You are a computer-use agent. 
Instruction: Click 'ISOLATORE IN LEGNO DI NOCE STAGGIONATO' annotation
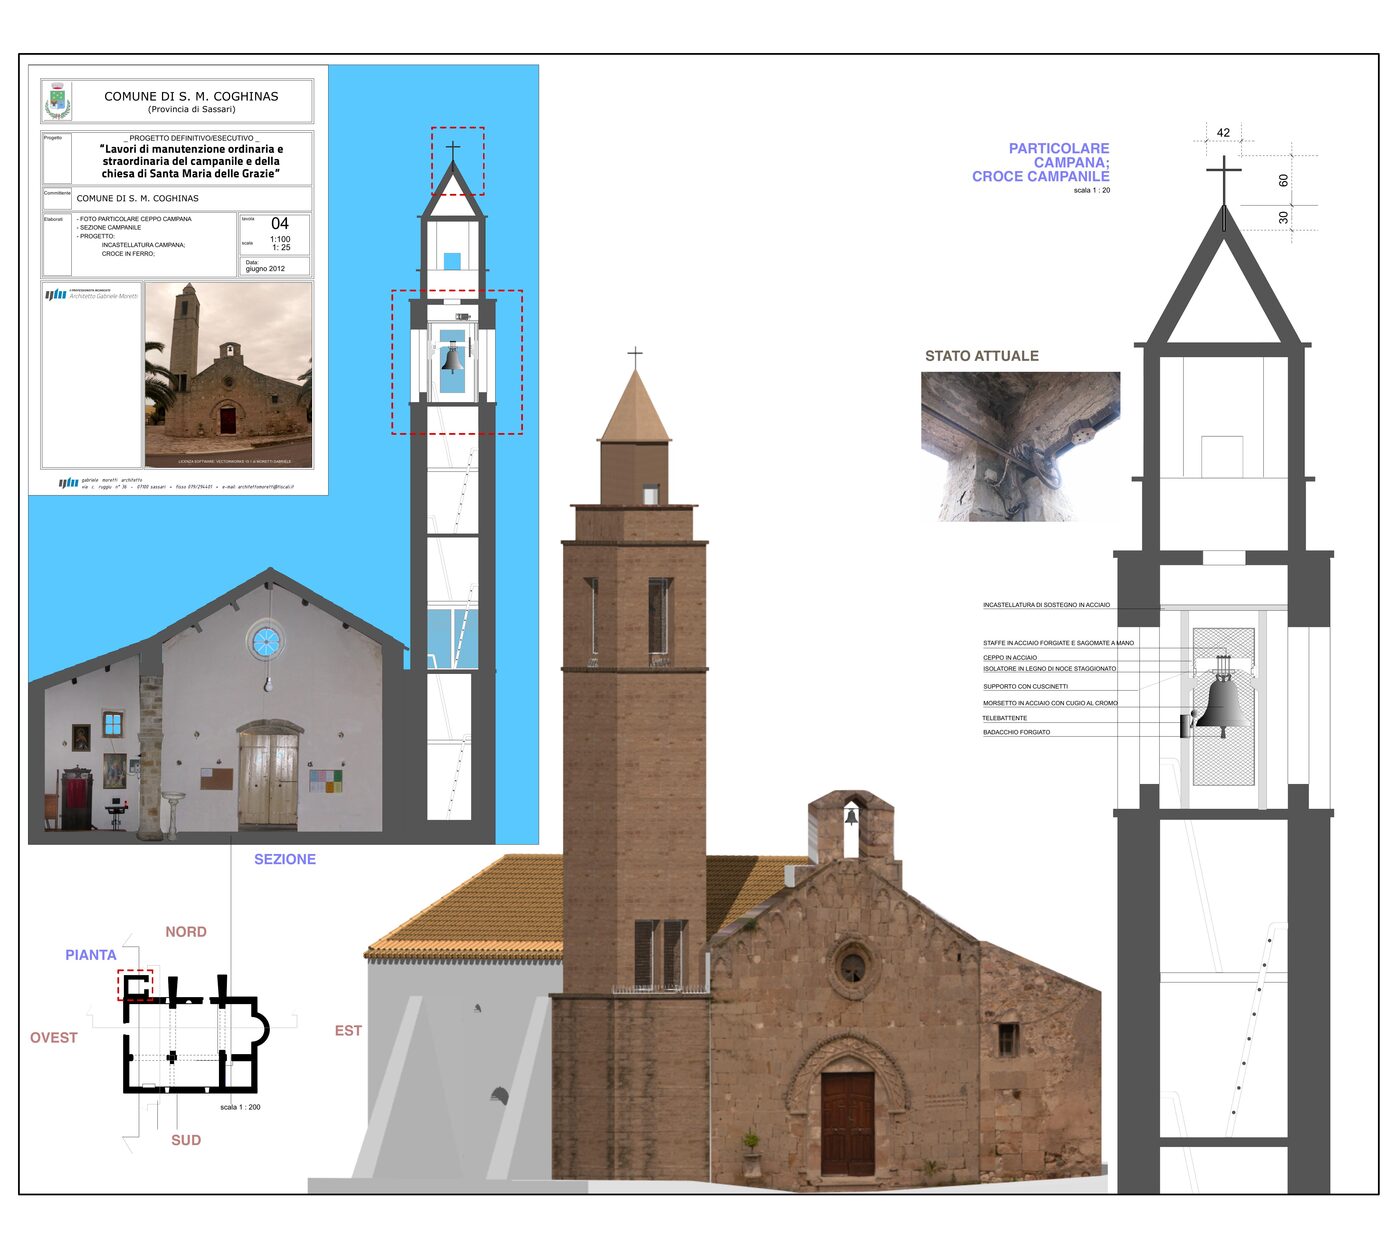click(1049, 668)
